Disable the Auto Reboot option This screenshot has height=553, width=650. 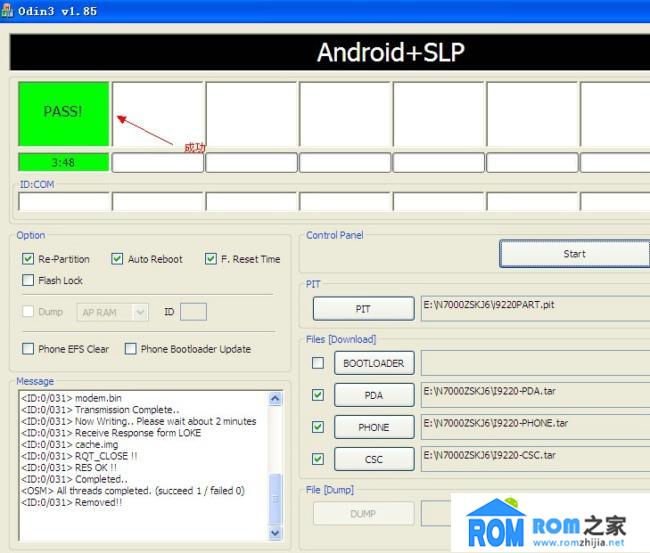tap(117, 259)
